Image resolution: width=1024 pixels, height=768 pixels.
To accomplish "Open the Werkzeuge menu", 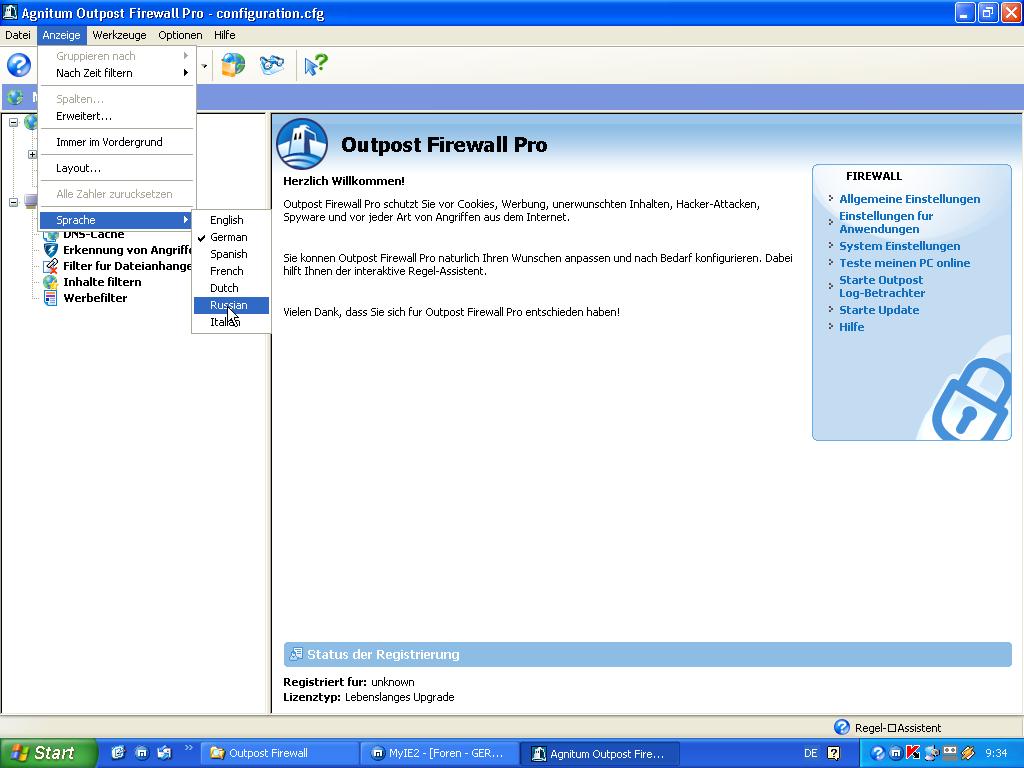I will point(120,35).
